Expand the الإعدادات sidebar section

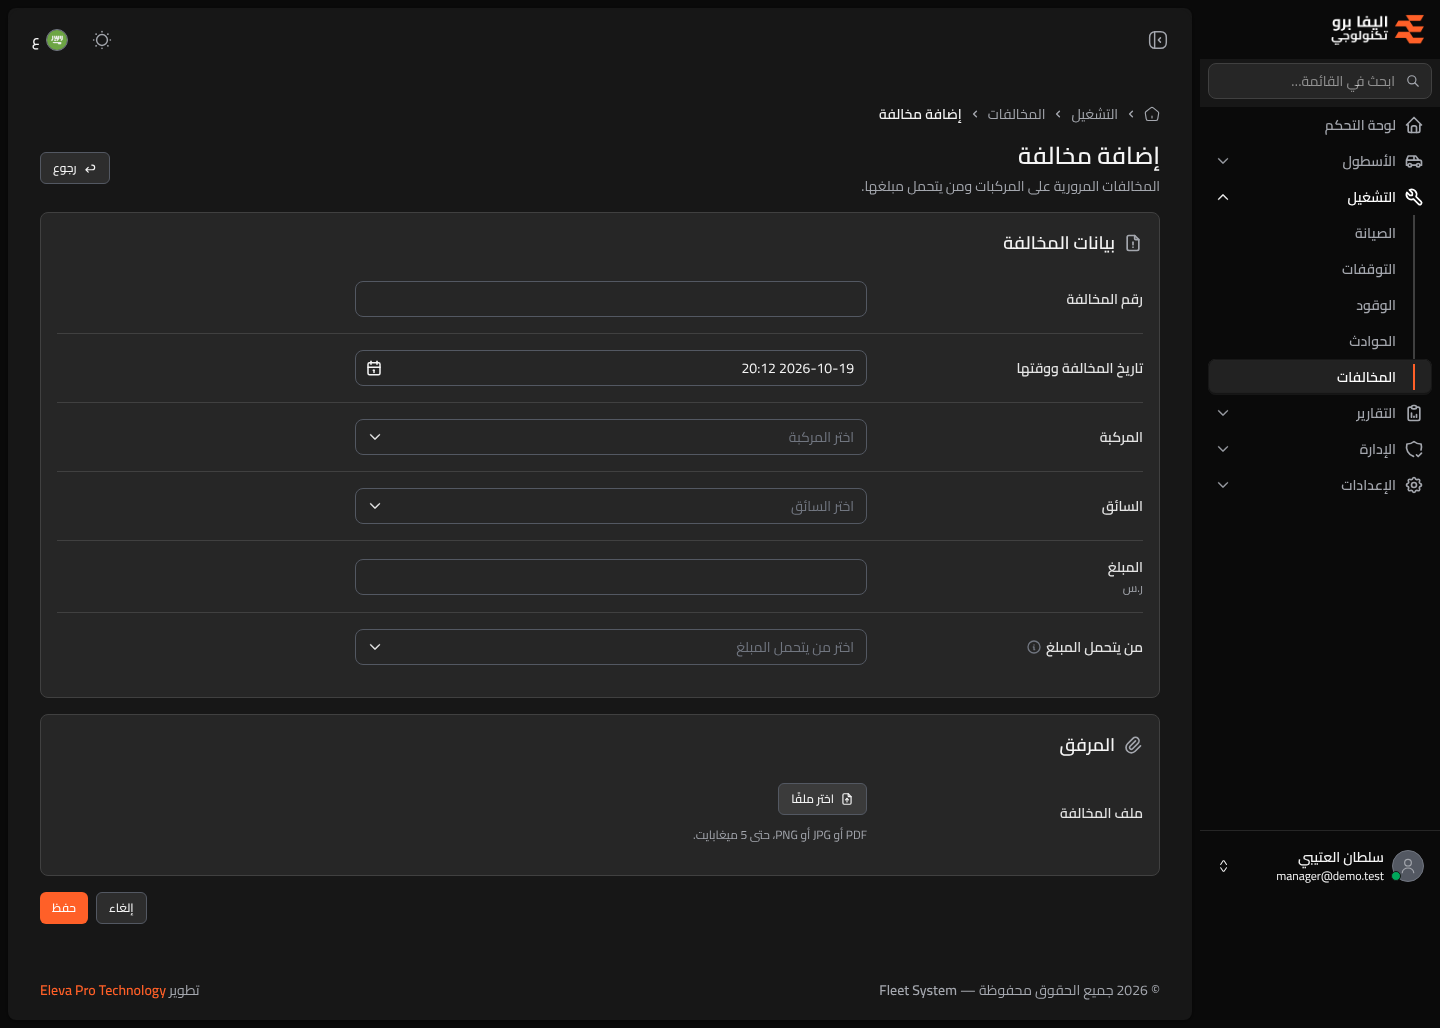(1320, 485)
